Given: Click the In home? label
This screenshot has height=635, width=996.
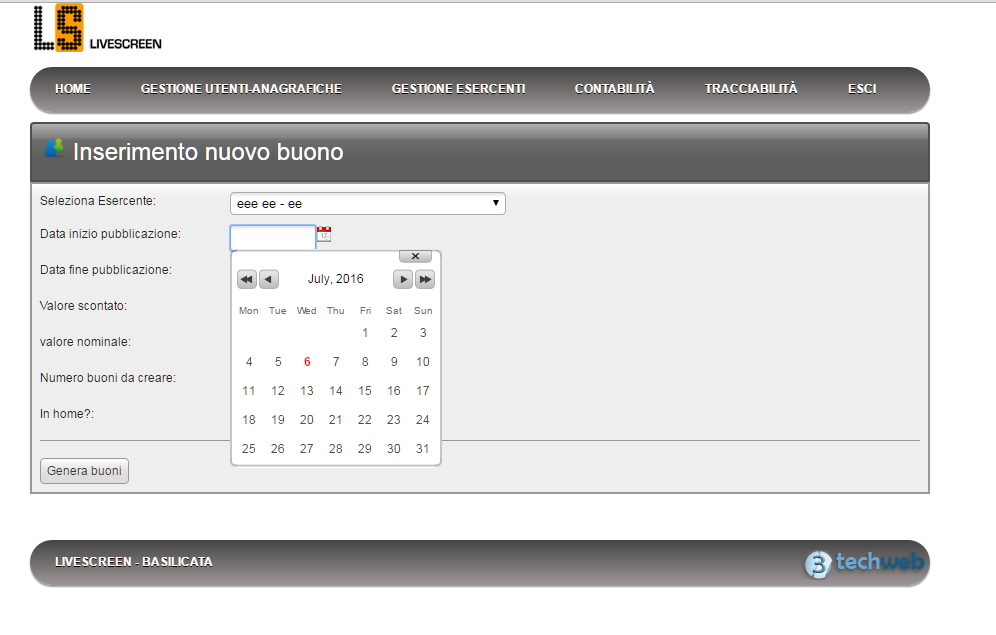Looking at the screenshot, I should (67, 414).
